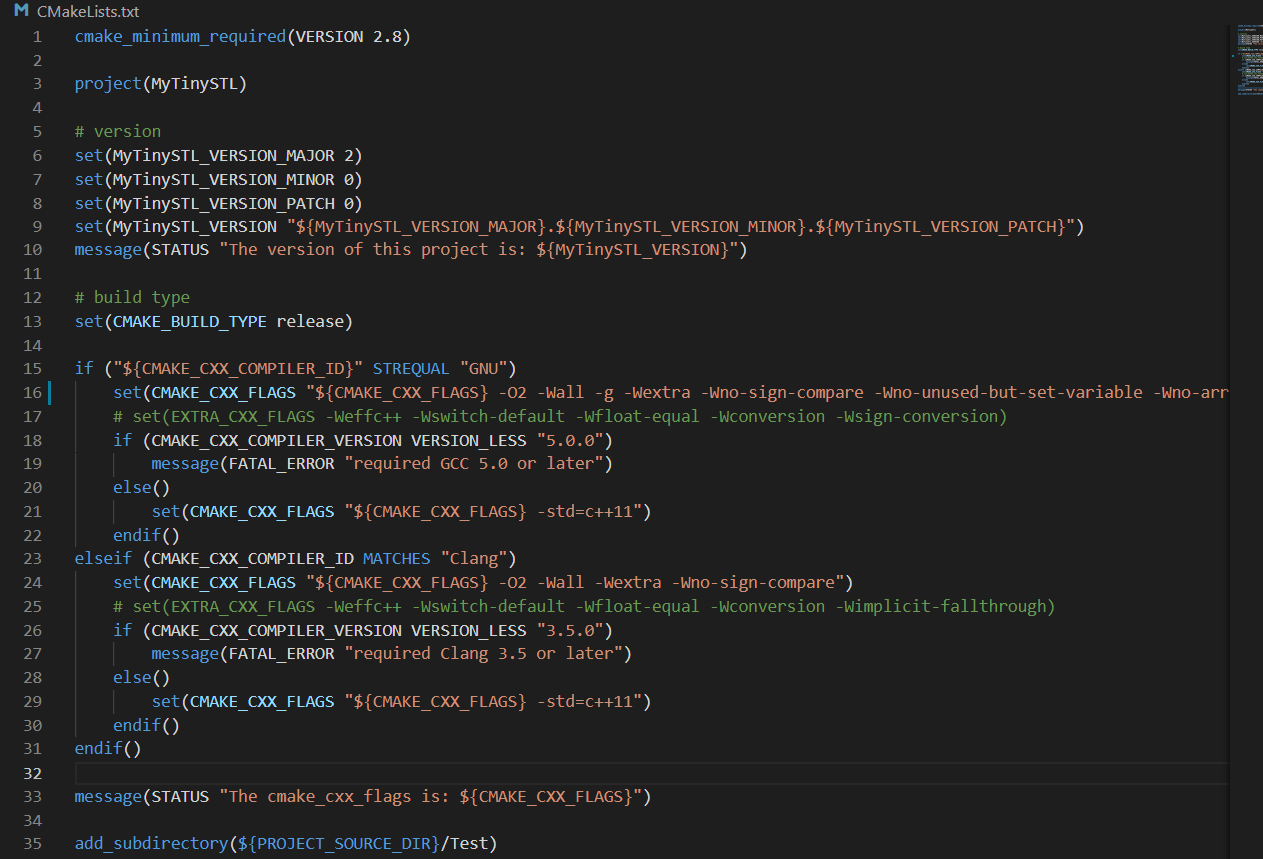Click 'required Clang 3.5 or later' message
The image size is (1263, 859).
tap(483, 654)
